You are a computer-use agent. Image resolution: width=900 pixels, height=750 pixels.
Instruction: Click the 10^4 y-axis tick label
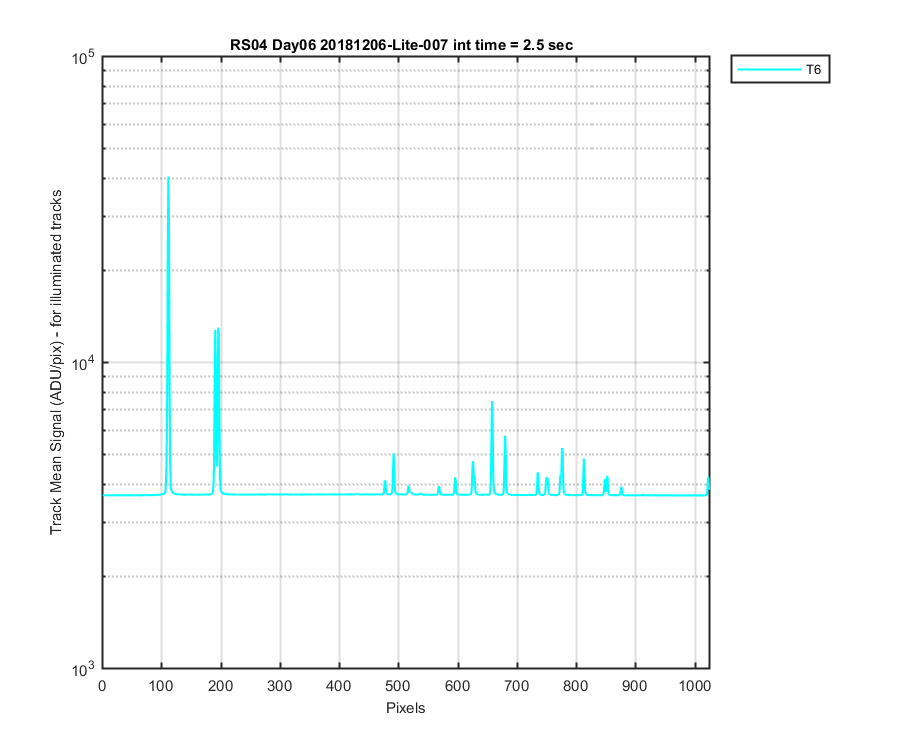pyautogui.click(x=83, y=363)
